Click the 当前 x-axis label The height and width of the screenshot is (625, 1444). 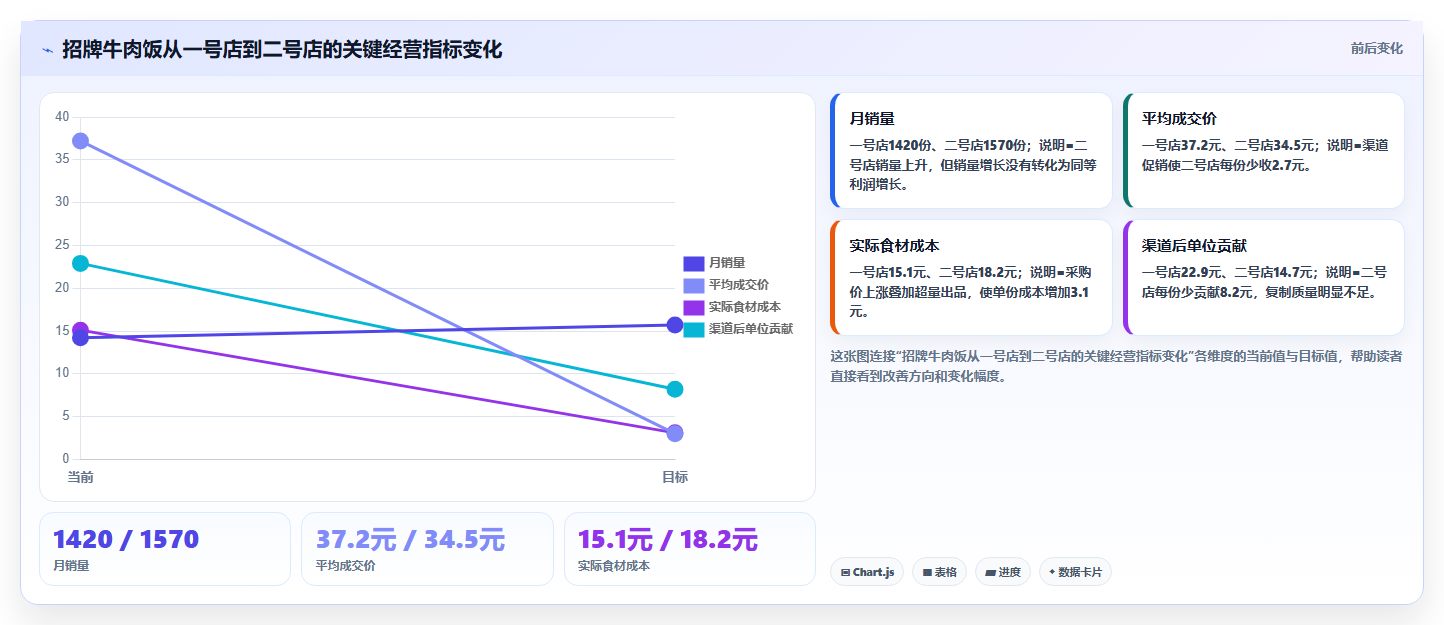coord(80,477)
